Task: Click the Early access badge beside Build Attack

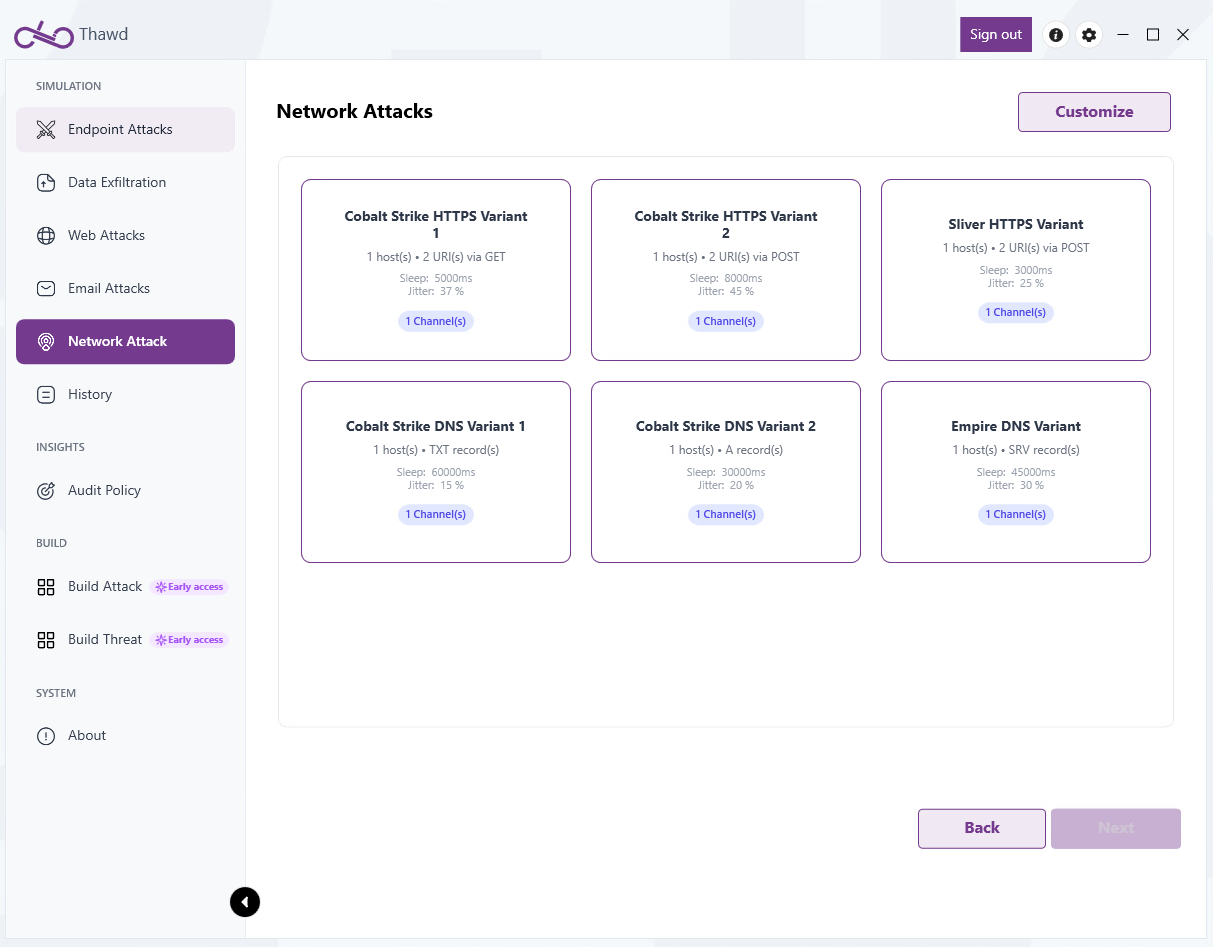Action: (189, 587)
